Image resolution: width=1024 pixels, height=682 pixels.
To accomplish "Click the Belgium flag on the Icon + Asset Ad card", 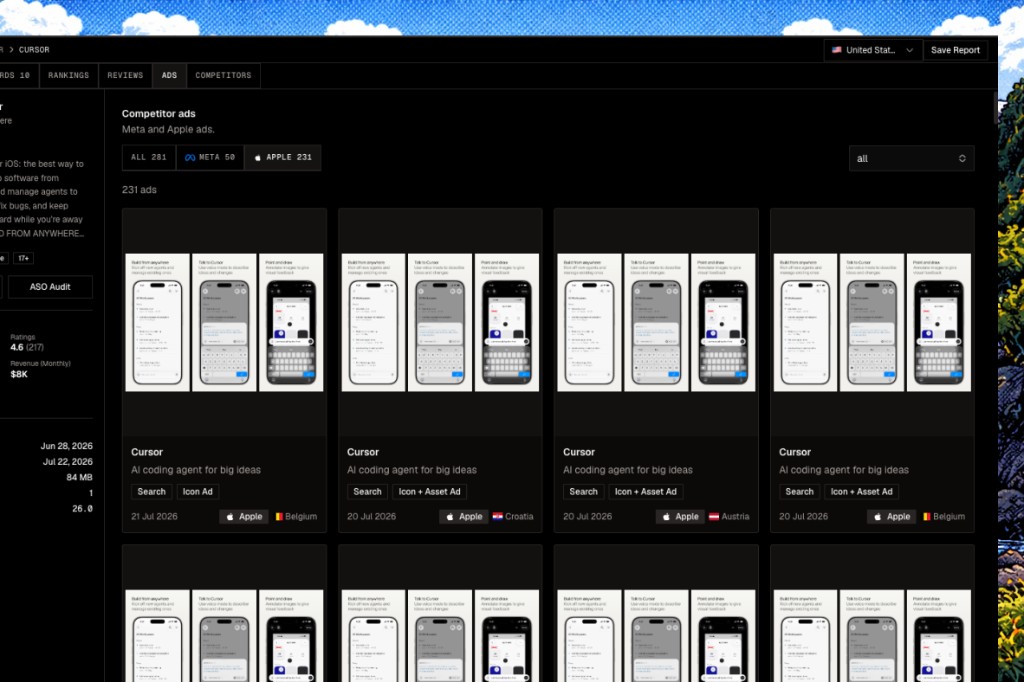I will tap(927, 517).
